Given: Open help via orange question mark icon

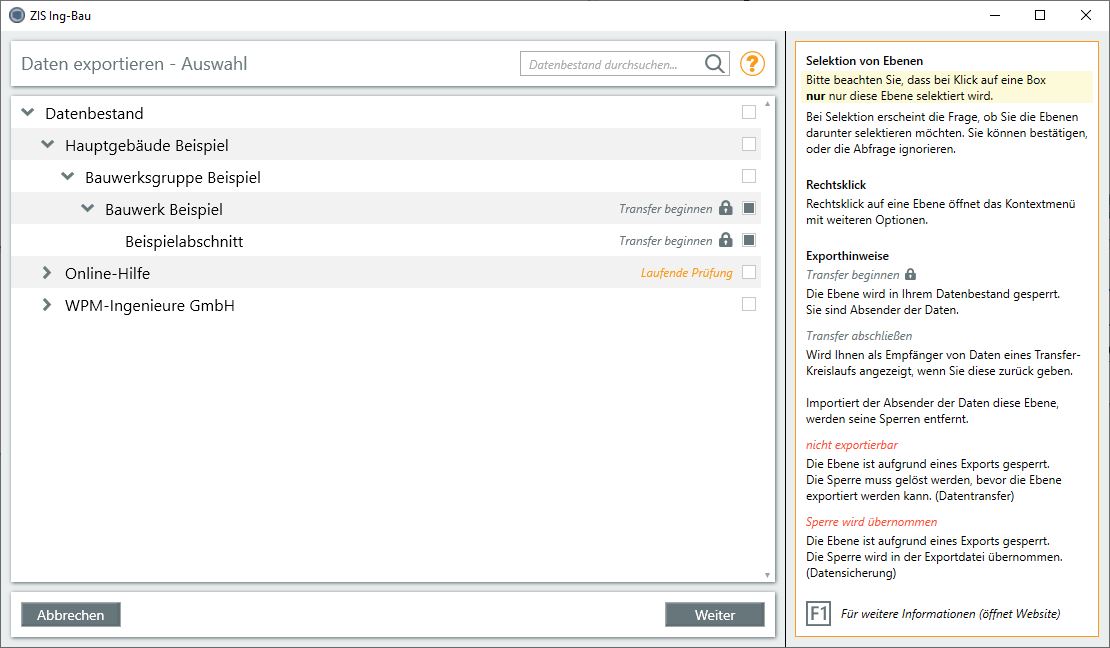Looking at the screenshot, I should 752,64.
